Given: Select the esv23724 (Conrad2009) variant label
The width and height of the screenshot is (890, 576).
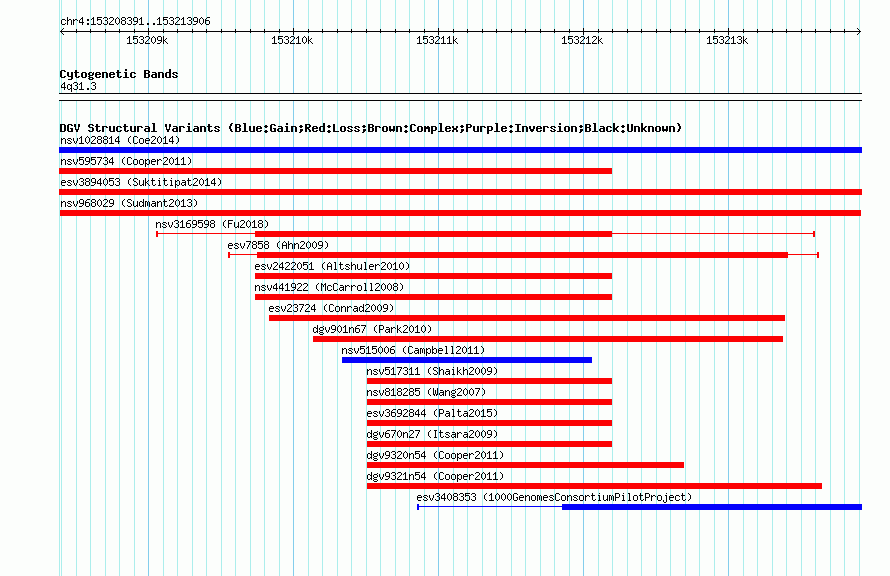Looking at the screenshot, I should click(331, 308).
